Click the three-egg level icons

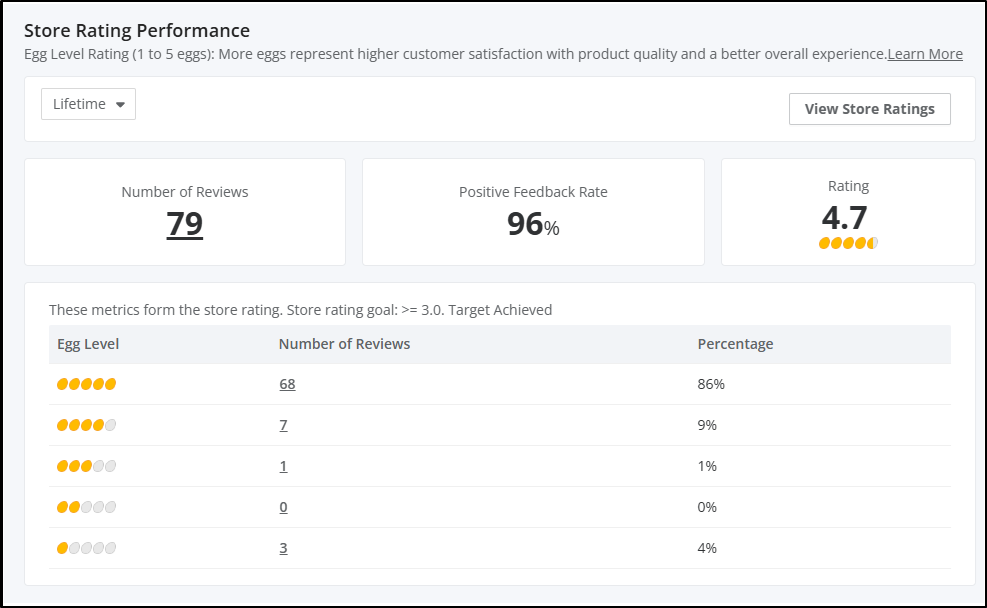(x=86, y=466)
